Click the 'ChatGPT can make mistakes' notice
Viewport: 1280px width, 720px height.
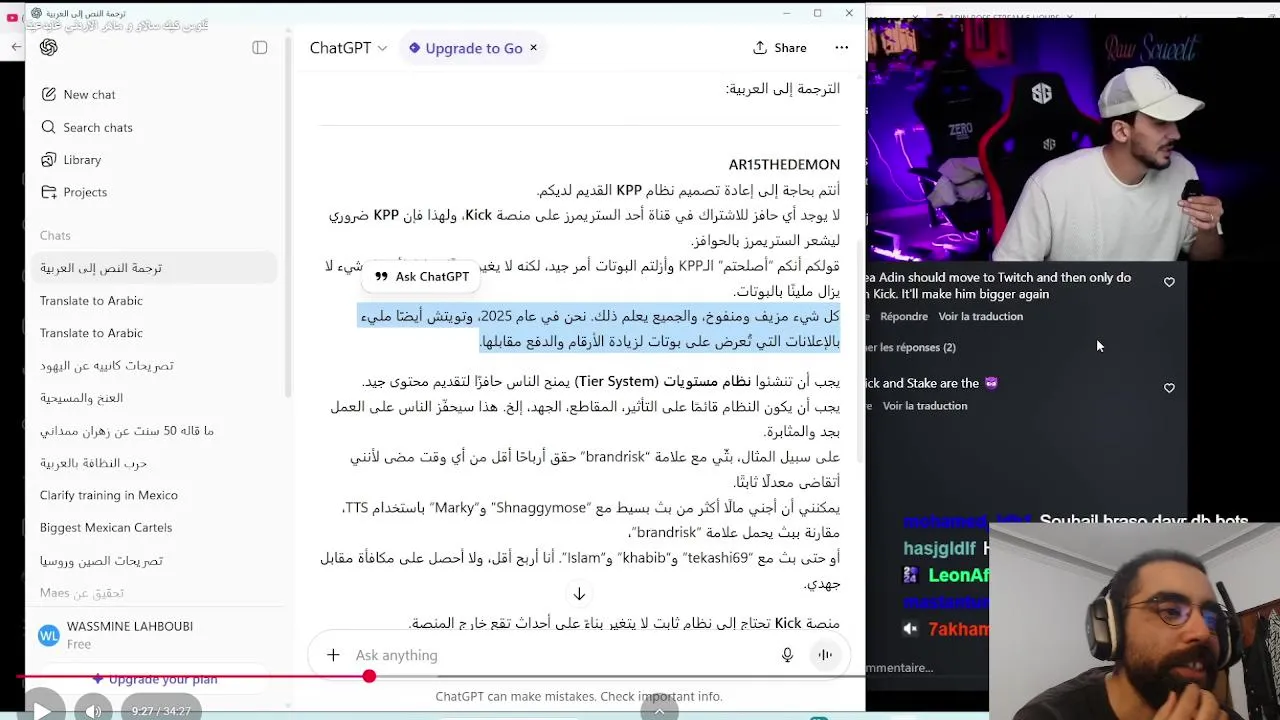click(579, 696)
